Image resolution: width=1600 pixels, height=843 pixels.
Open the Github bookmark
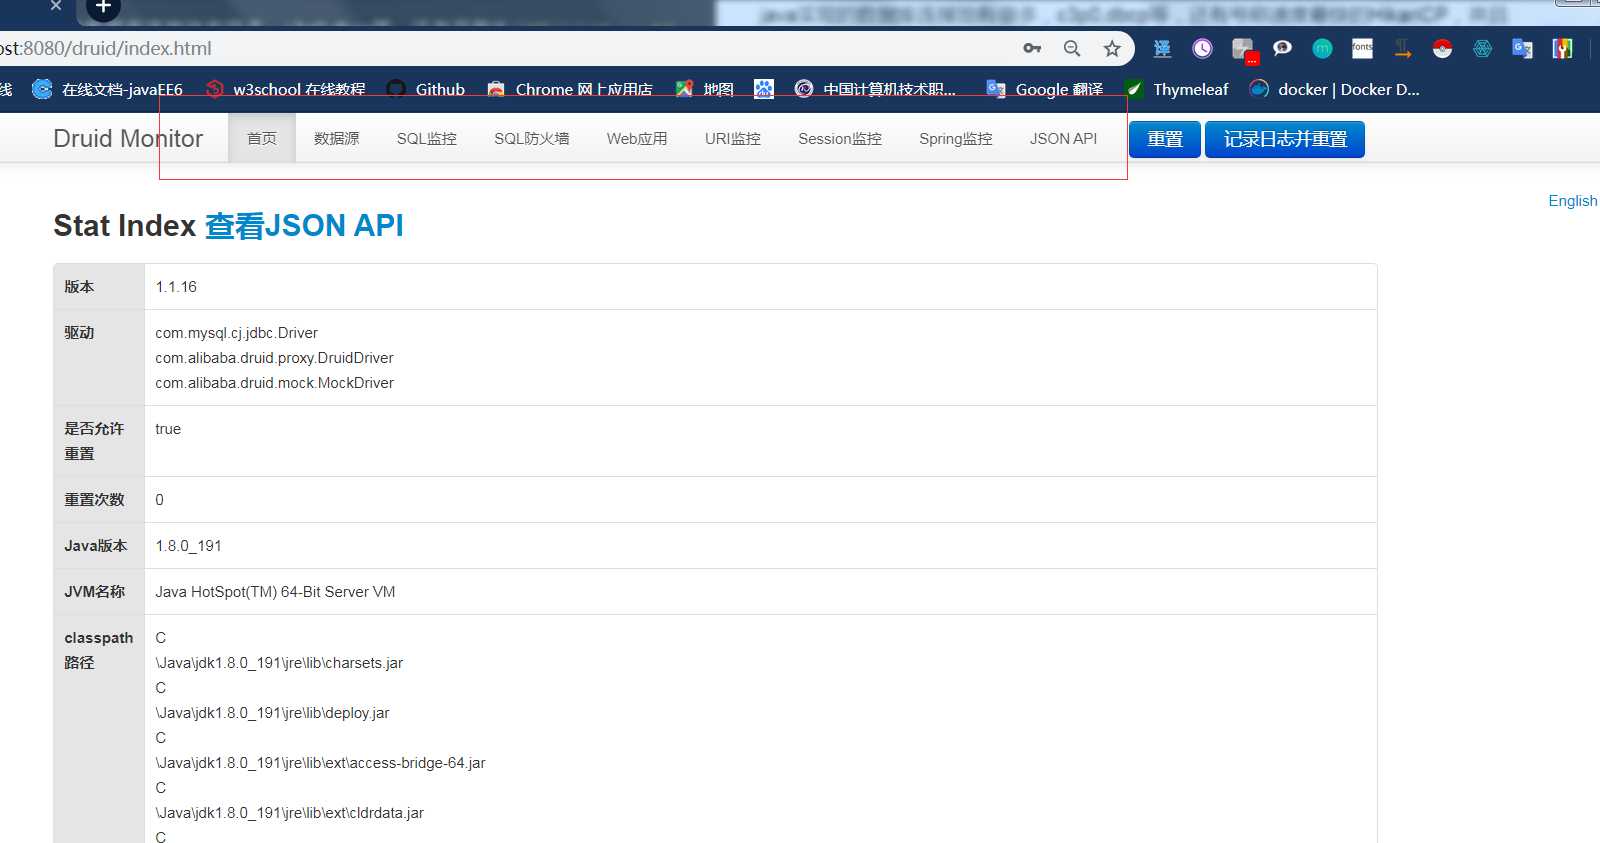(426, 89)
